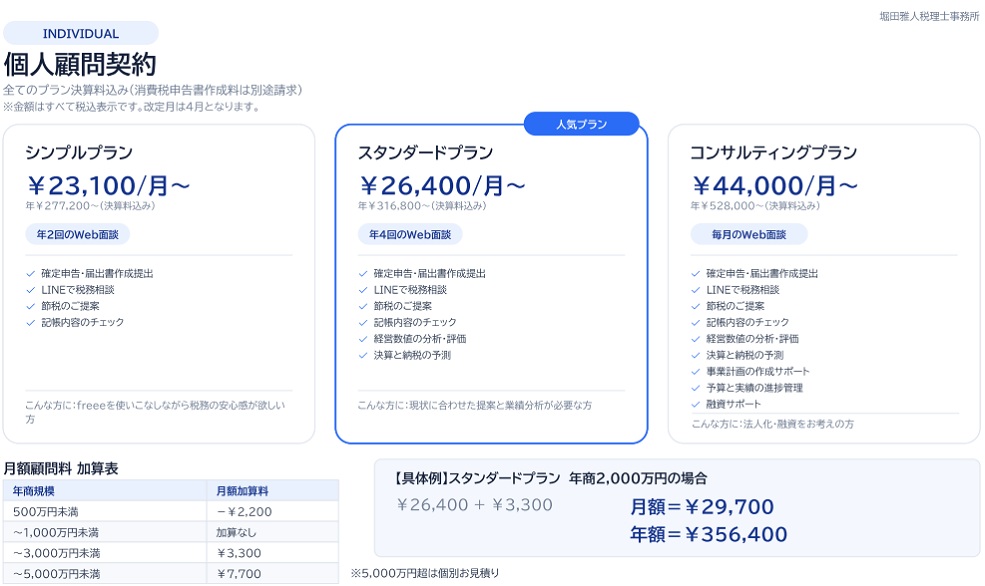Select the 年¥316,800〜 annual price text
This screenshot has width=985, height=586.
coord(422,206)
